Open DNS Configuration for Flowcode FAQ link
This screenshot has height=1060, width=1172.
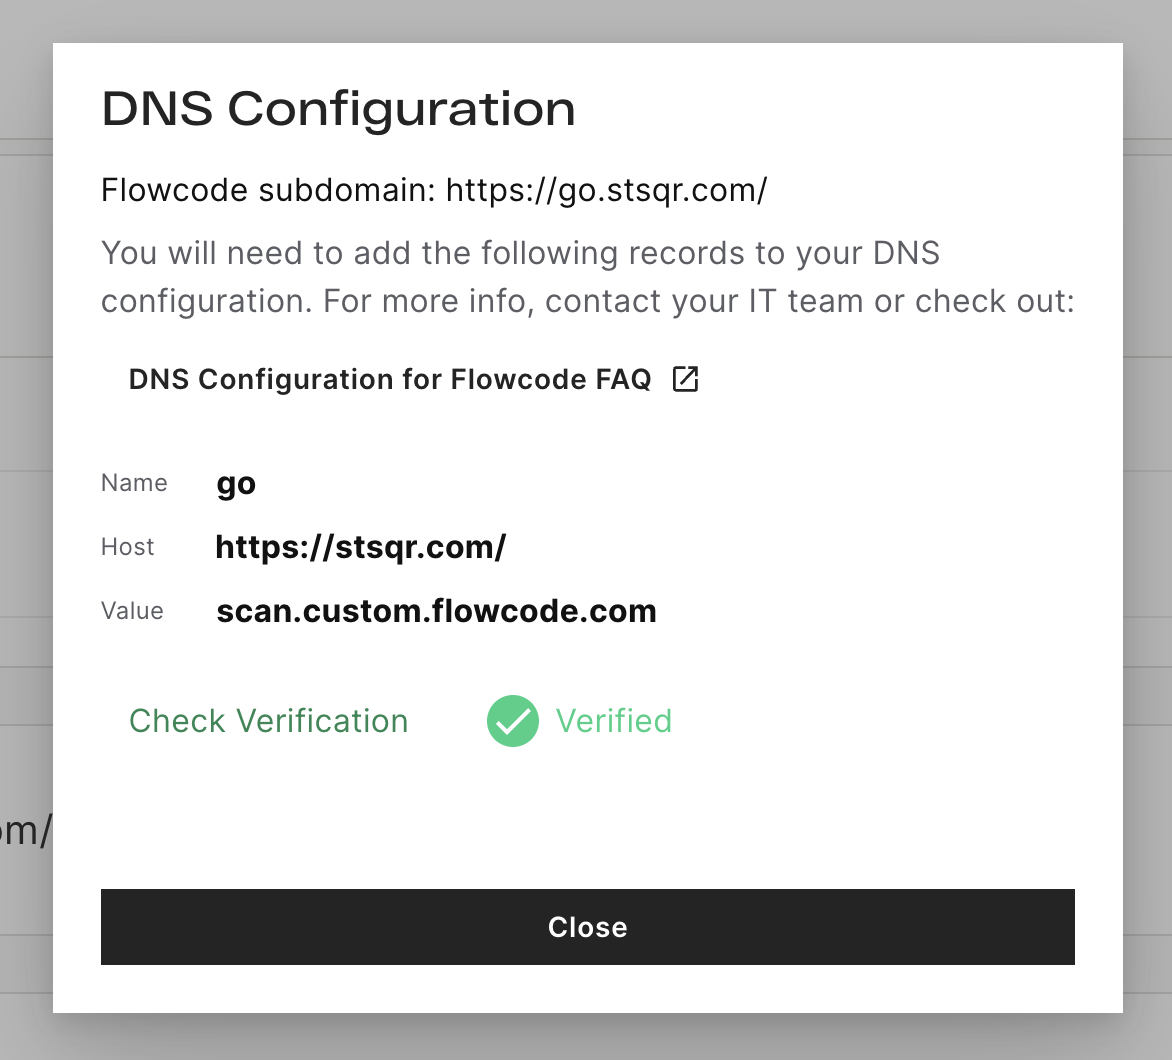(413, 379)
